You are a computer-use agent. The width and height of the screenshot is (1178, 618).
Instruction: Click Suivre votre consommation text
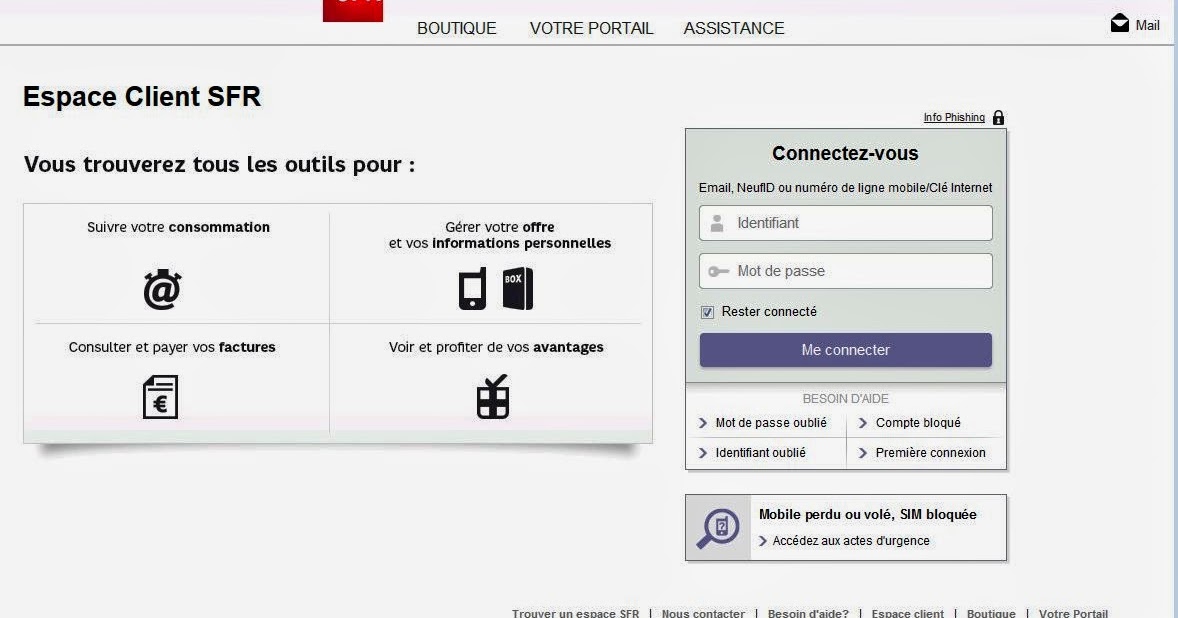178,227
